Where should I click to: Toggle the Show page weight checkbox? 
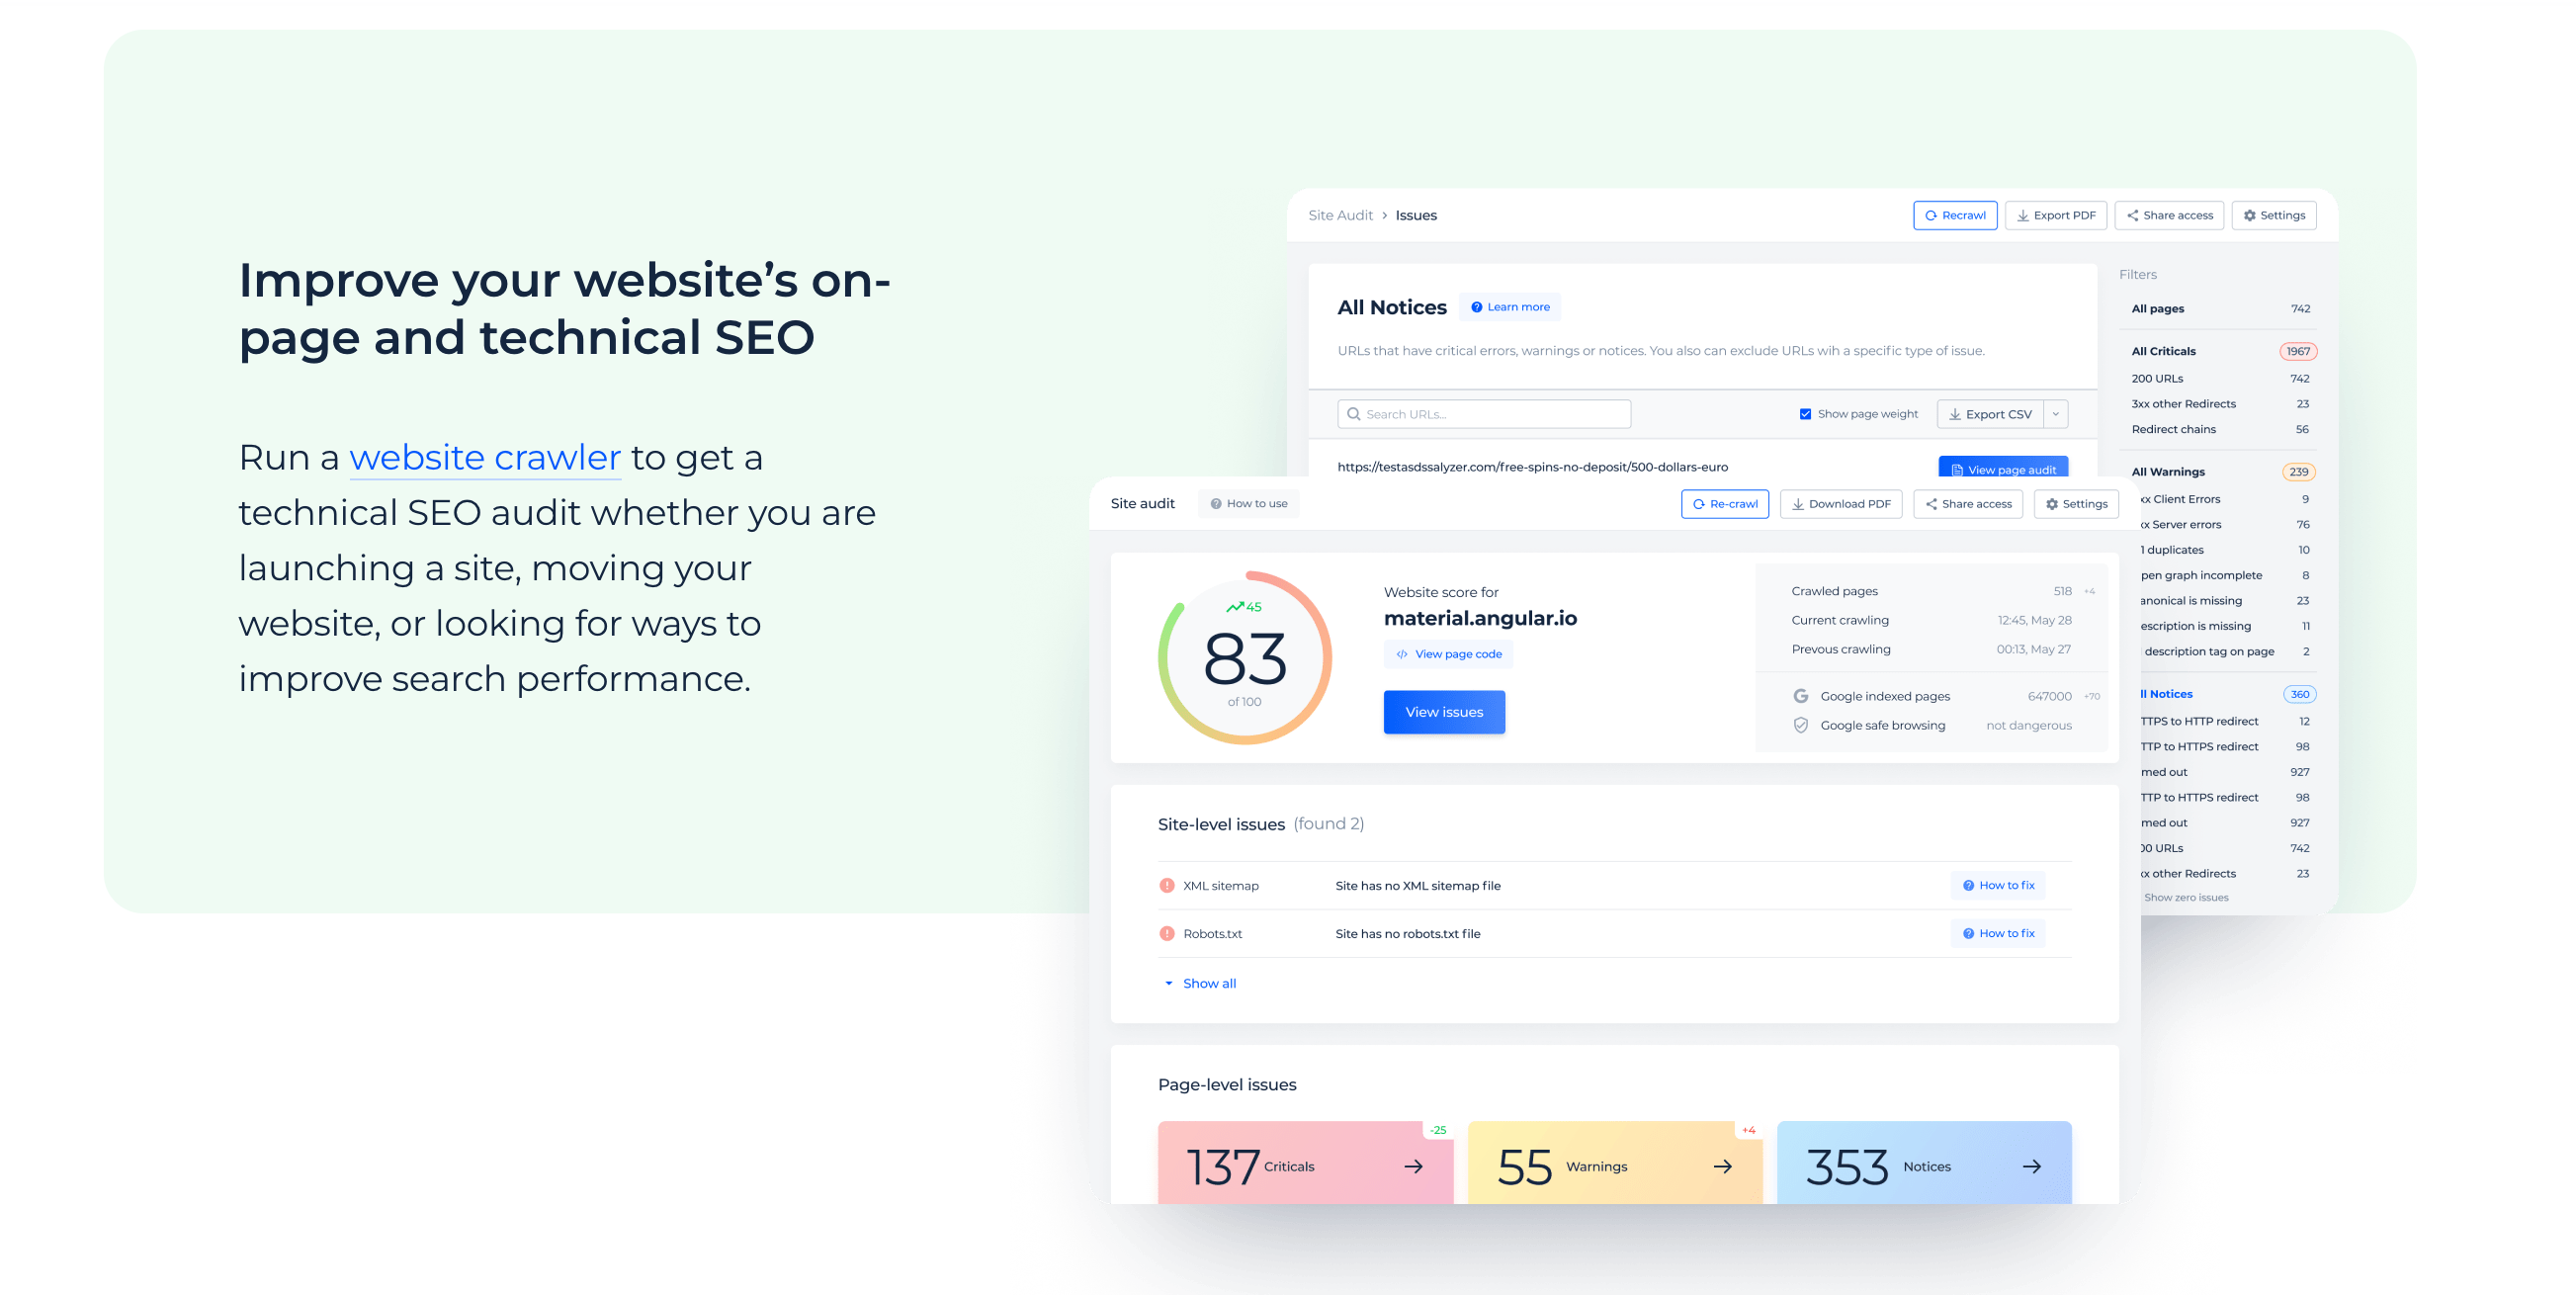point(1806,413)
